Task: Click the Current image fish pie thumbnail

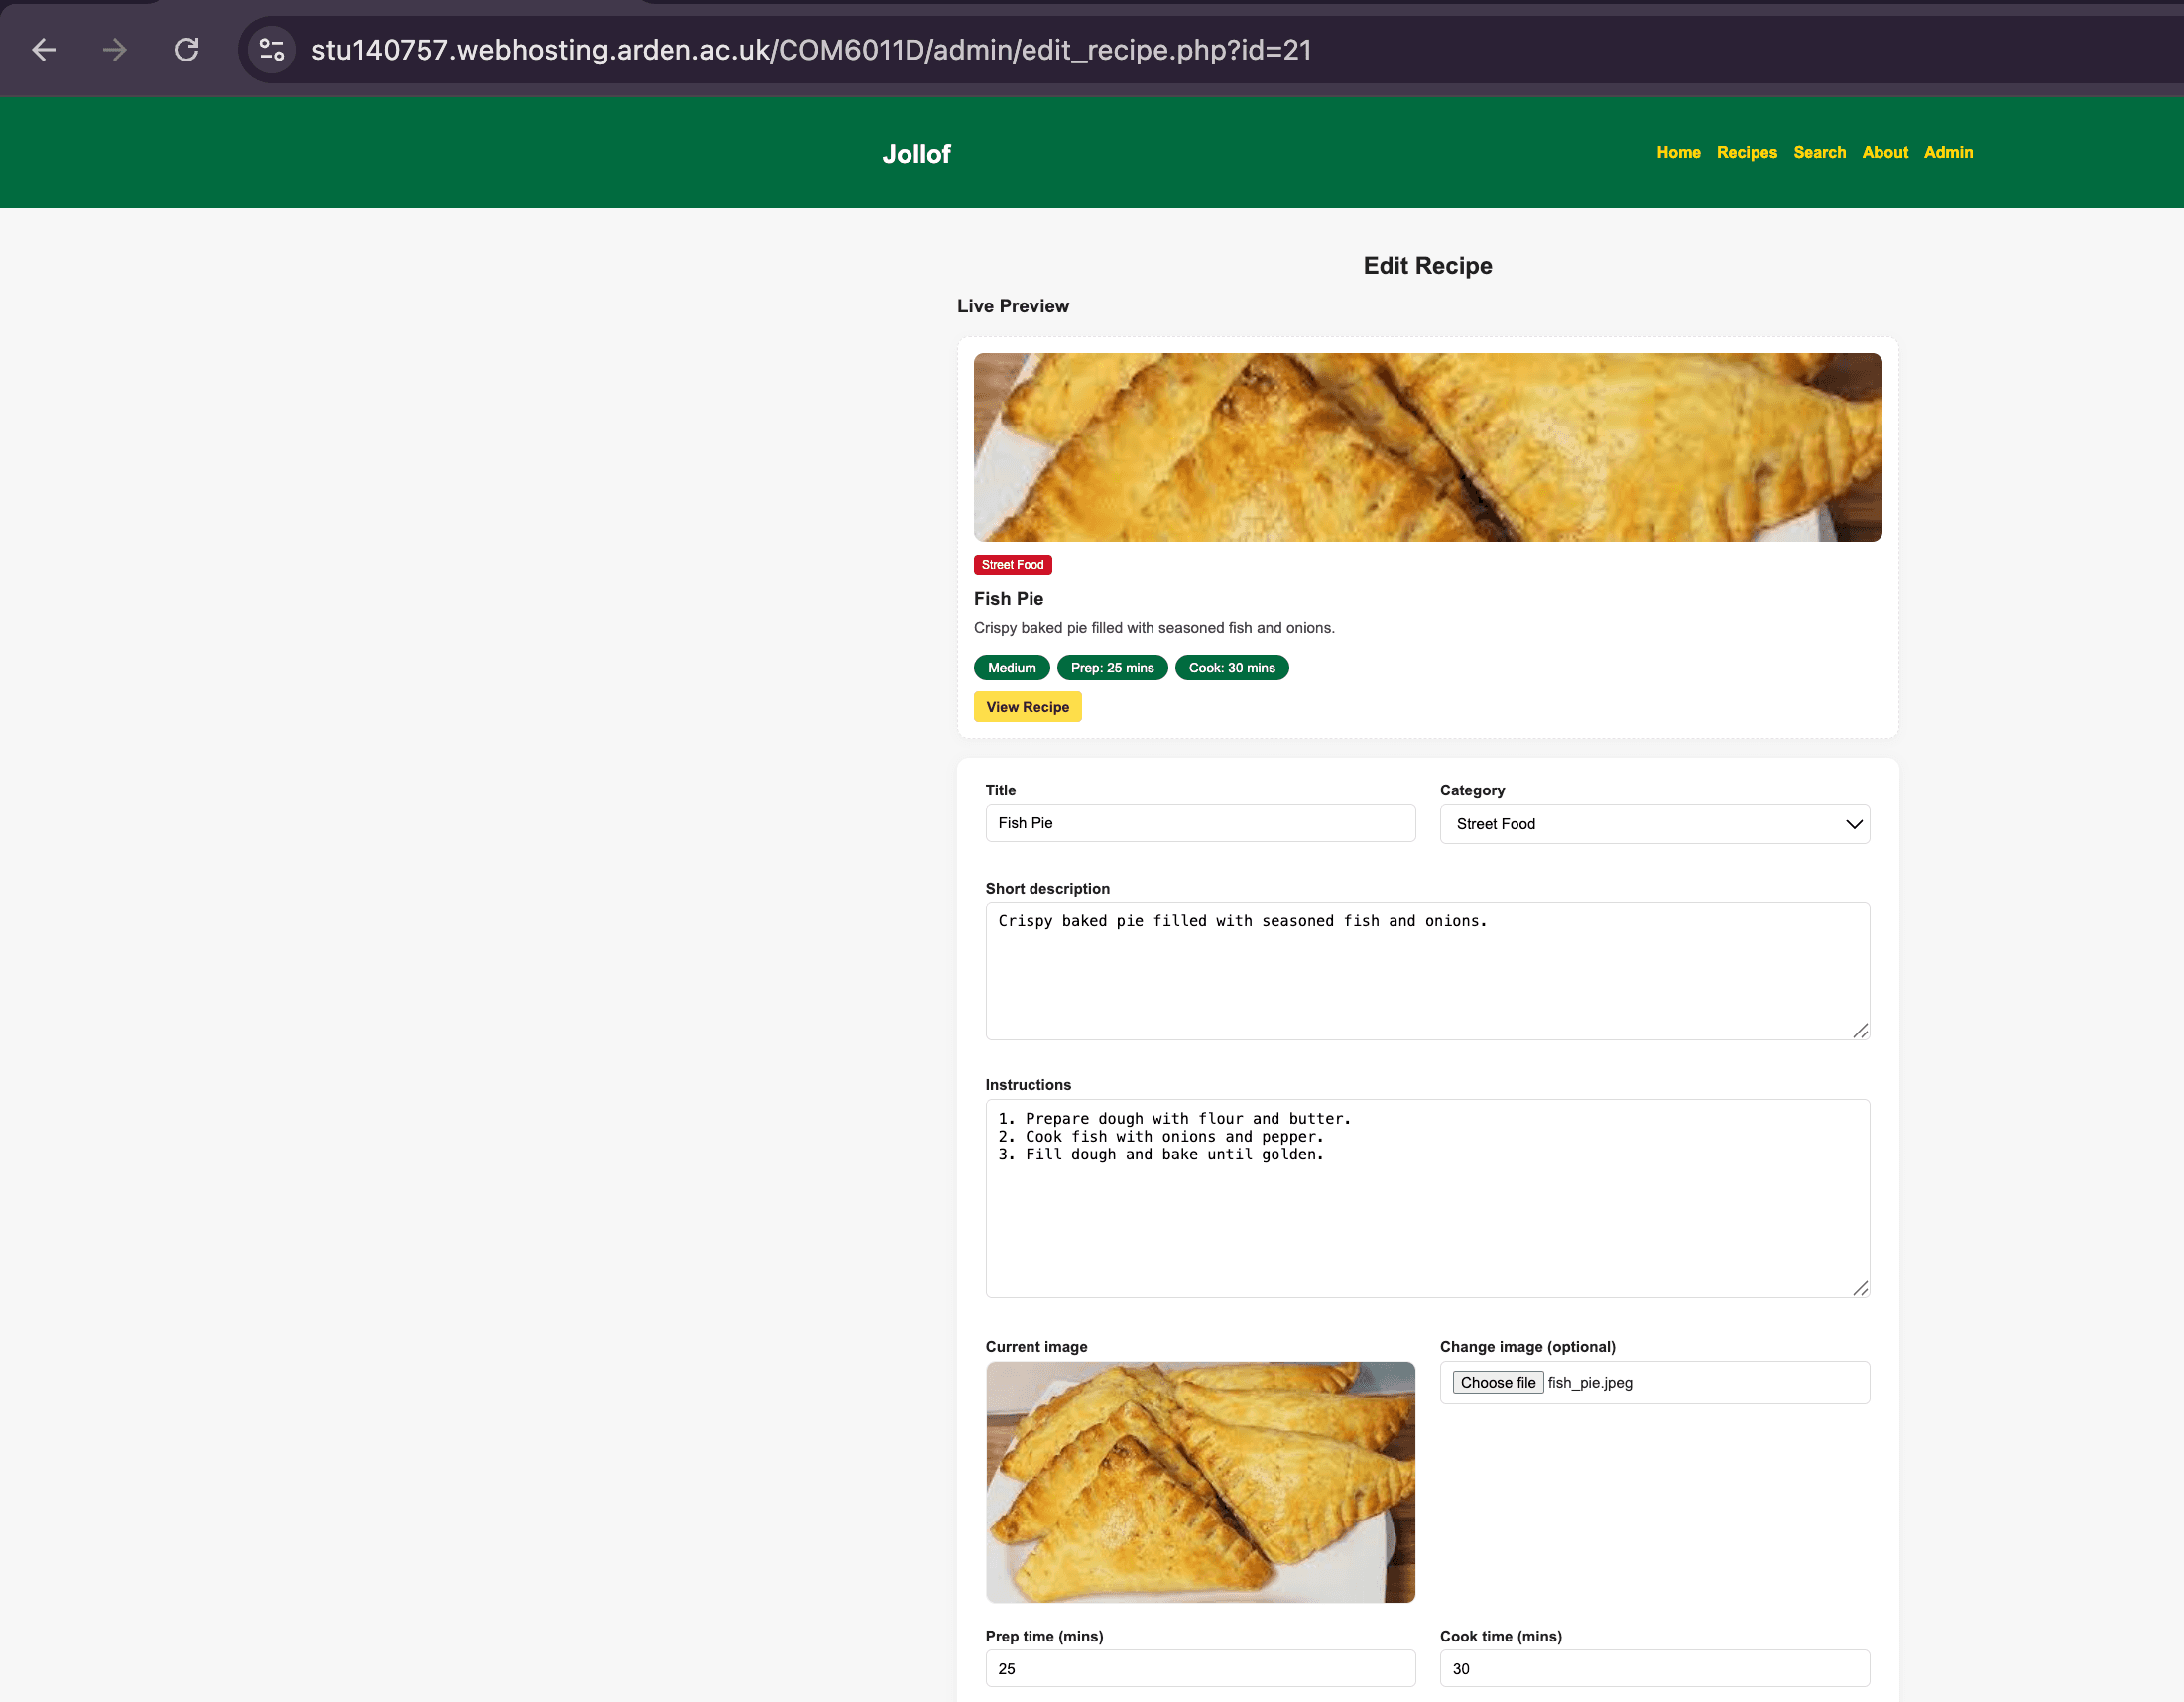Action: [x=1200, y=1482]
